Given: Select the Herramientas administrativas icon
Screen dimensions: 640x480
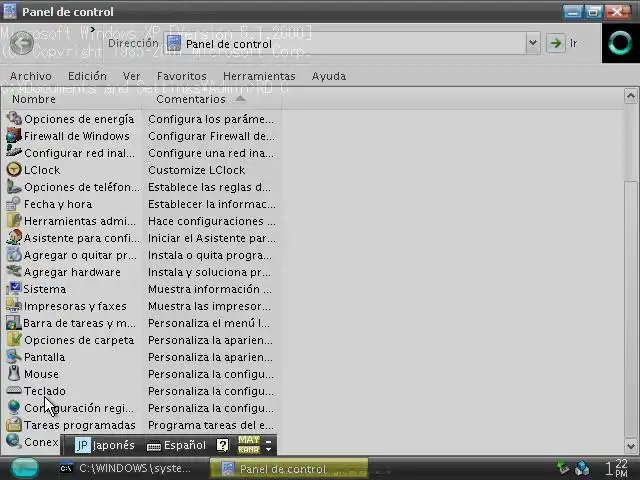Looking at the screenshot, I should [14, 221].
